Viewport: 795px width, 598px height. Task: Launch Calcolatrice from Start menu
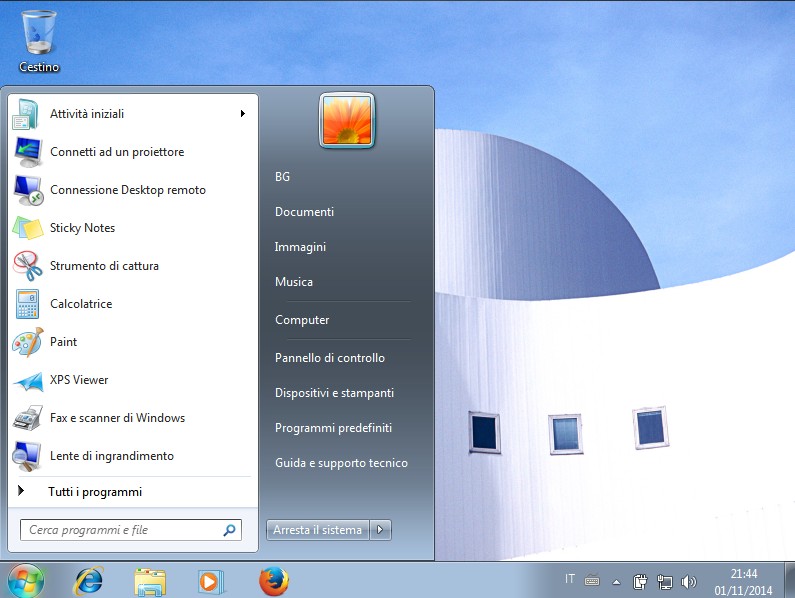pos(133,304)
